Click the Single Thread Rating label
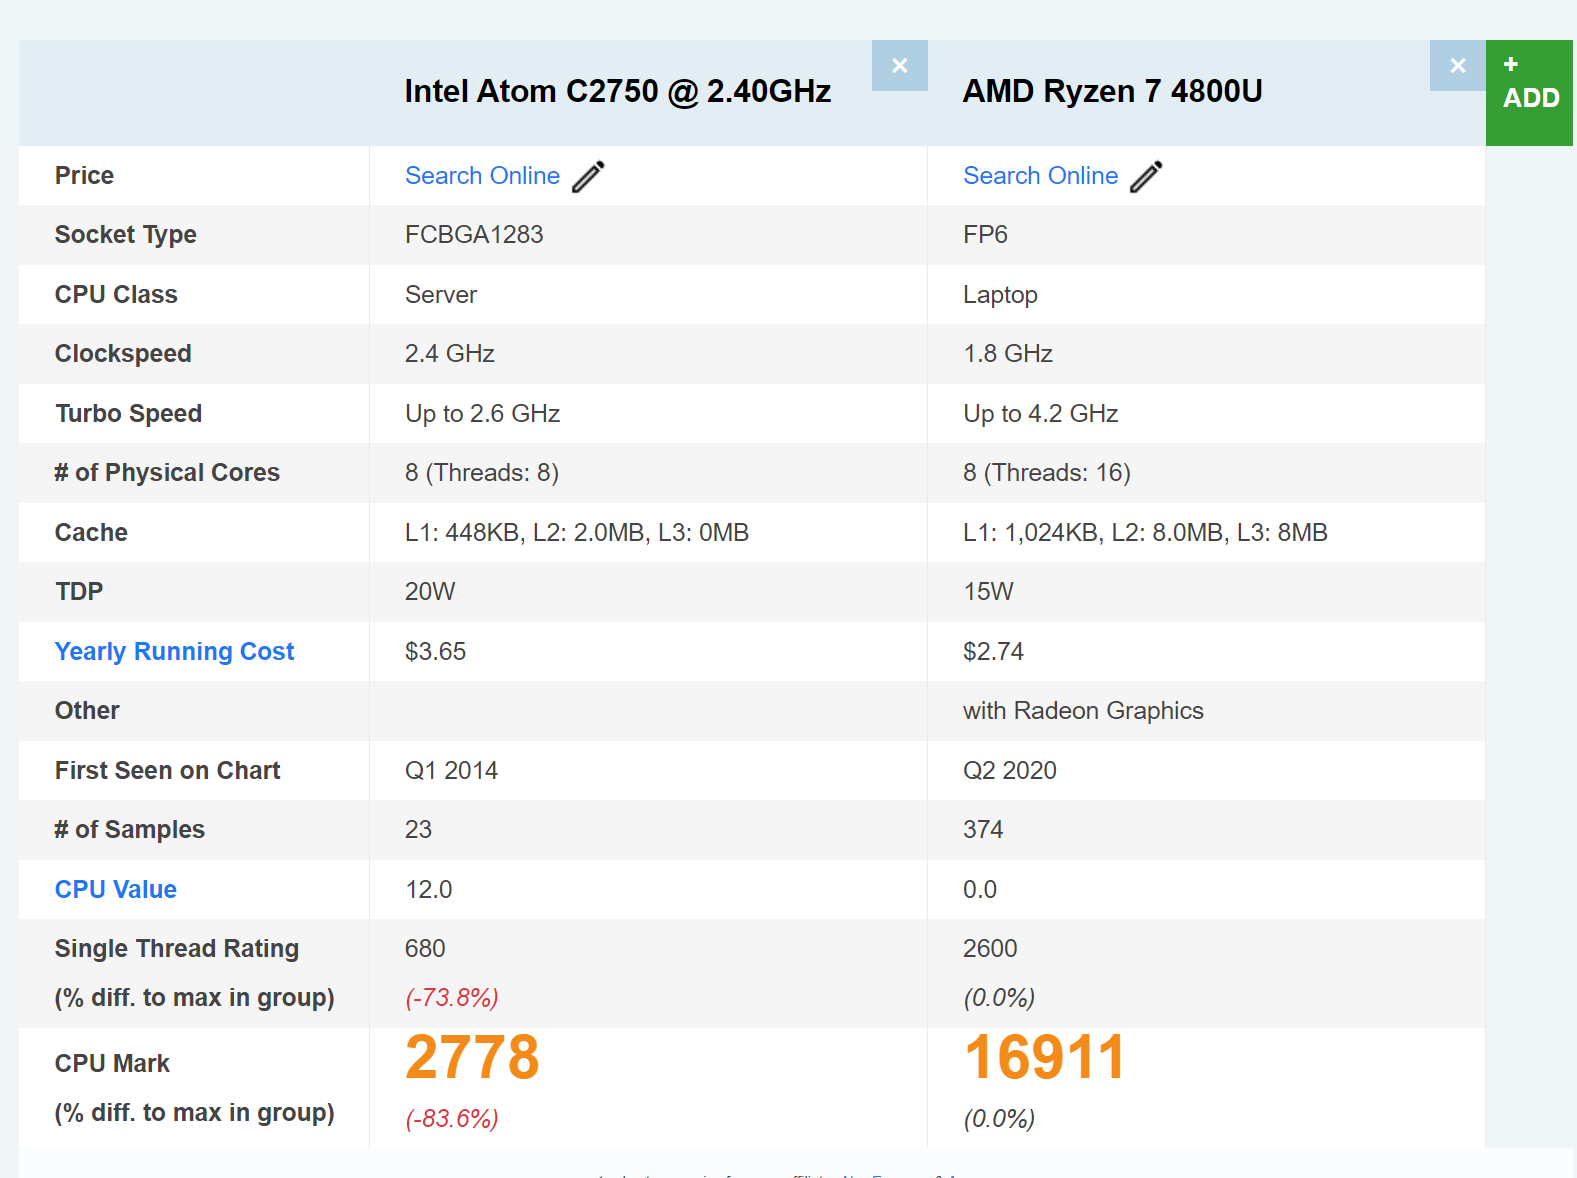The image size is (1577, 1178). click(176, 949)
